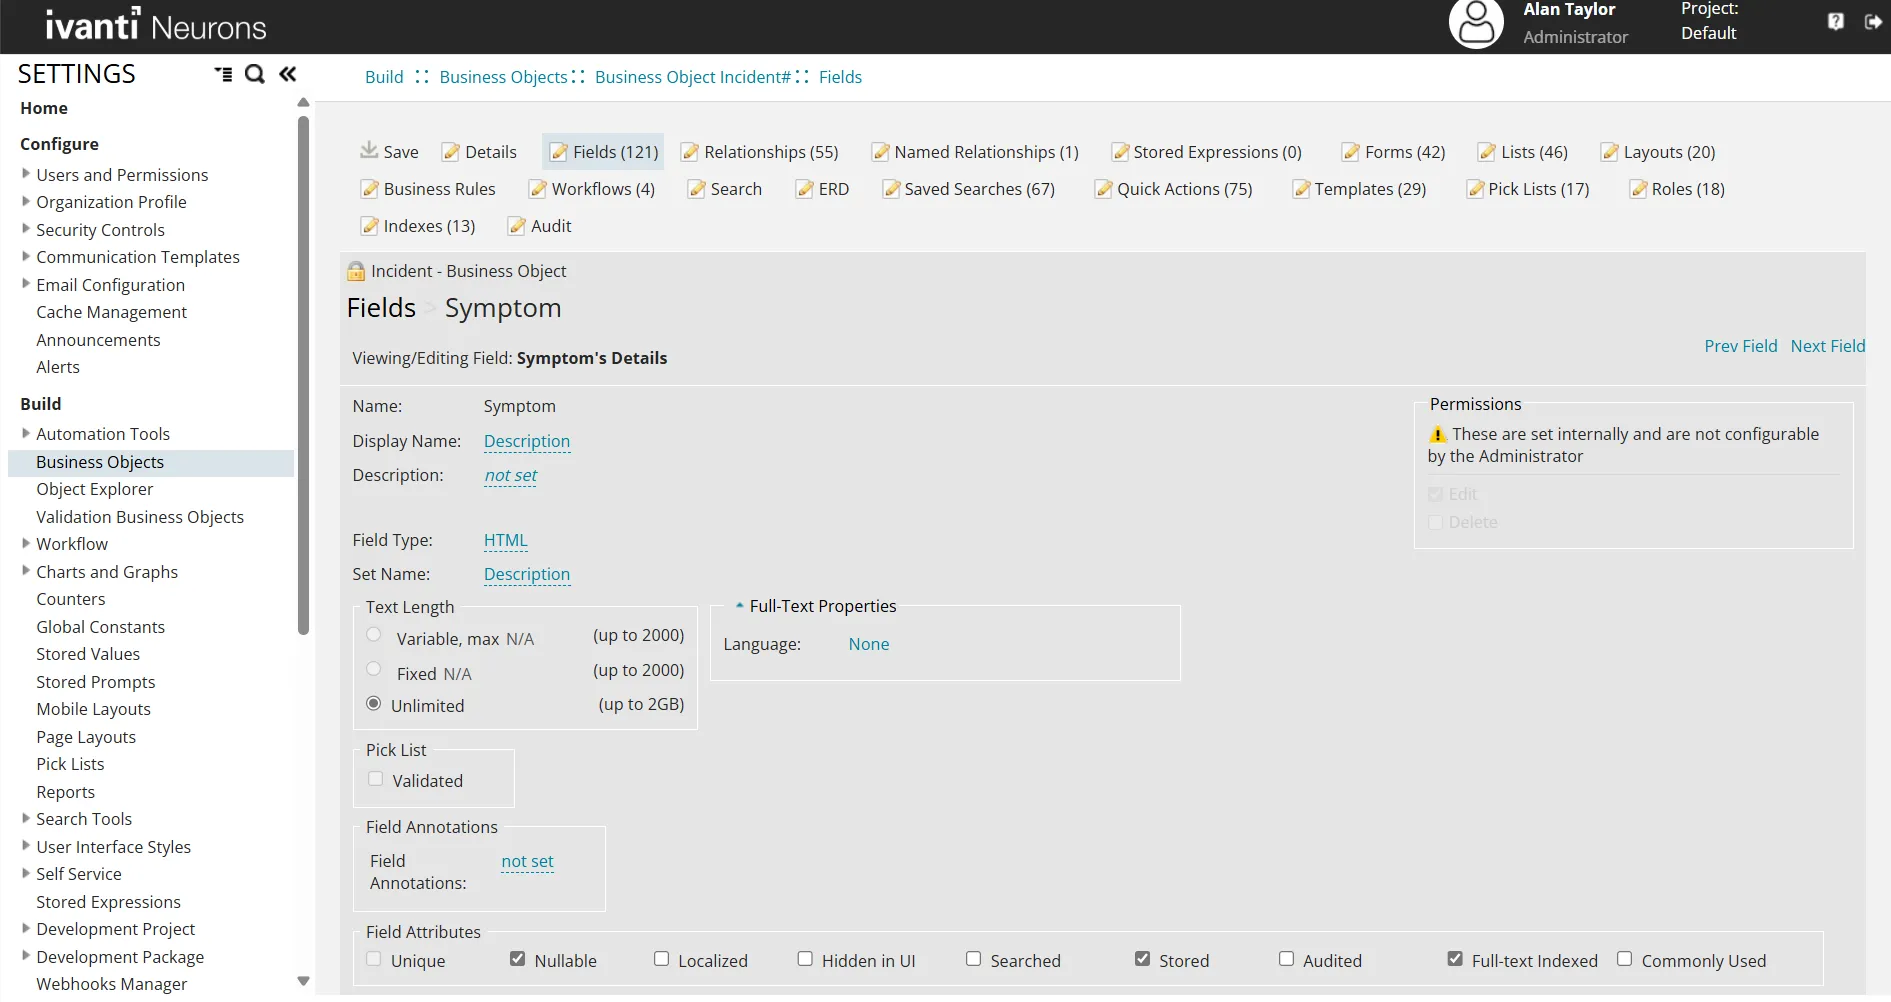Click the Pick Lists (17) edit icon
The image size is (1891, 1002).
coord(1475,189)
